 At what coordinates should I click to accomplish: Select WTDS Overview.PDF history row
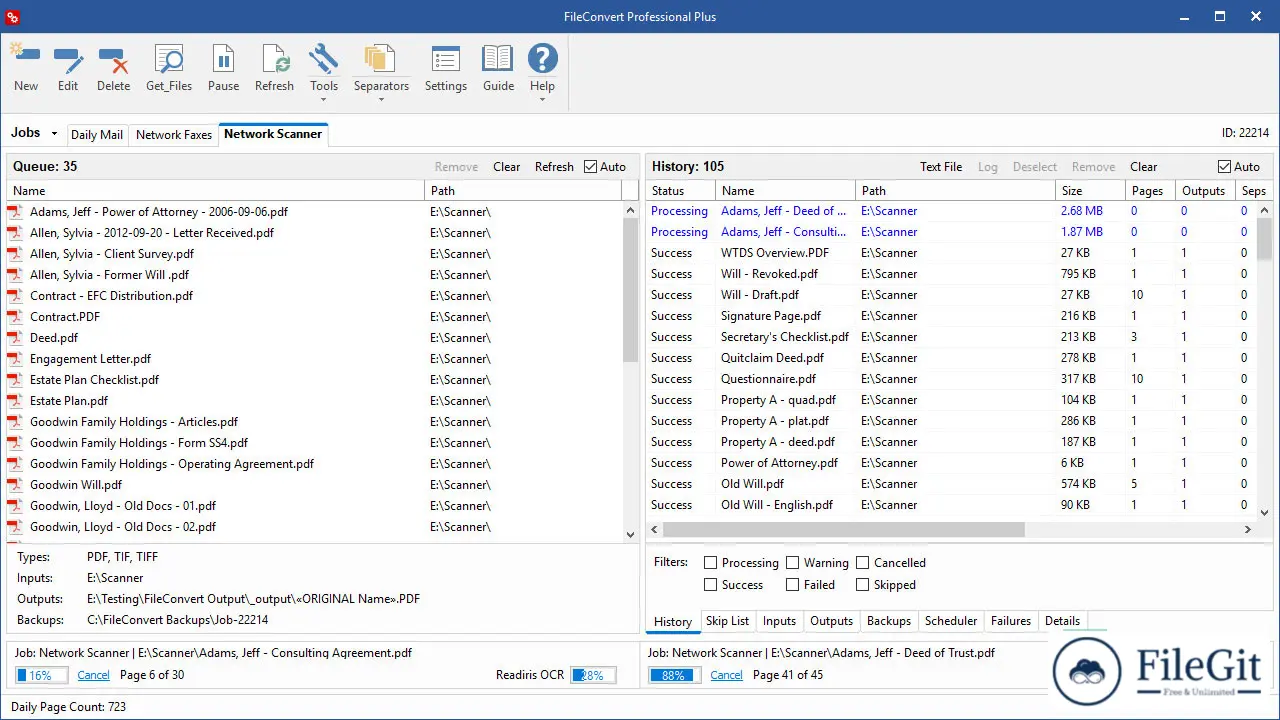click(x=950, y=253)
